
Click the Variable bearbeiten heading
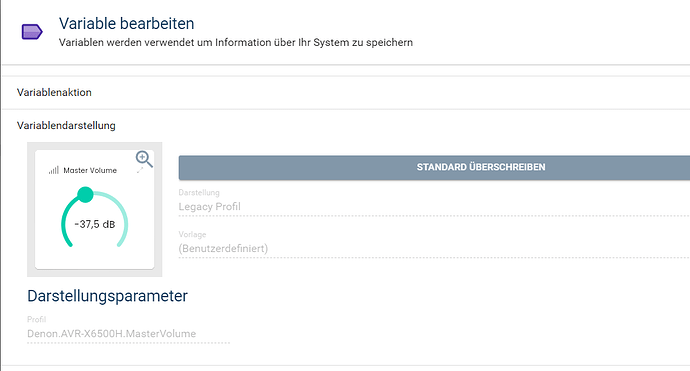click(127, 24)
